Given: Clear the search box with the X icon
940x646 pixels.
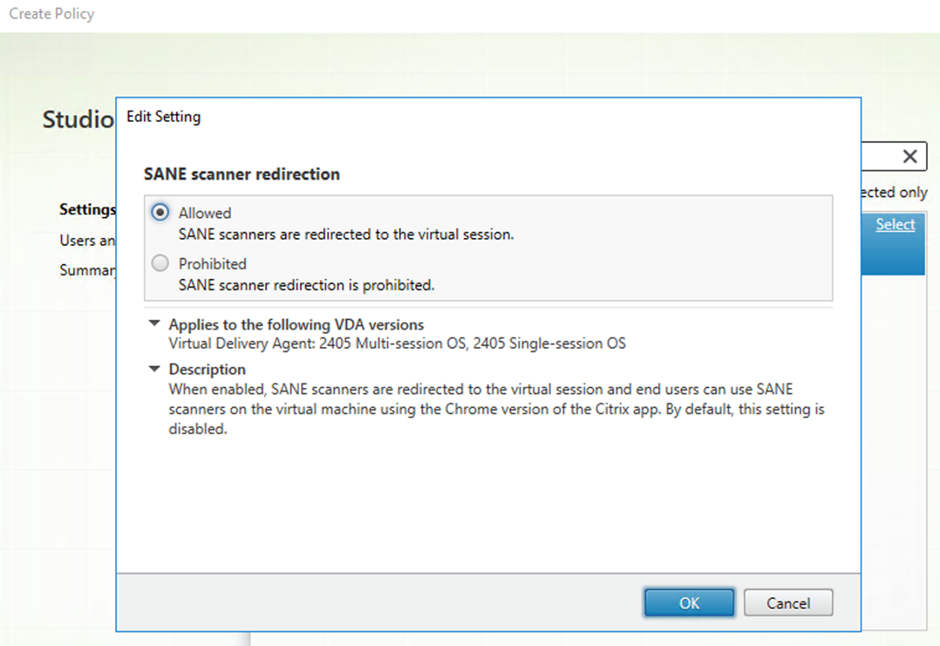Looking at the screenshot, I should pos(909,156).
